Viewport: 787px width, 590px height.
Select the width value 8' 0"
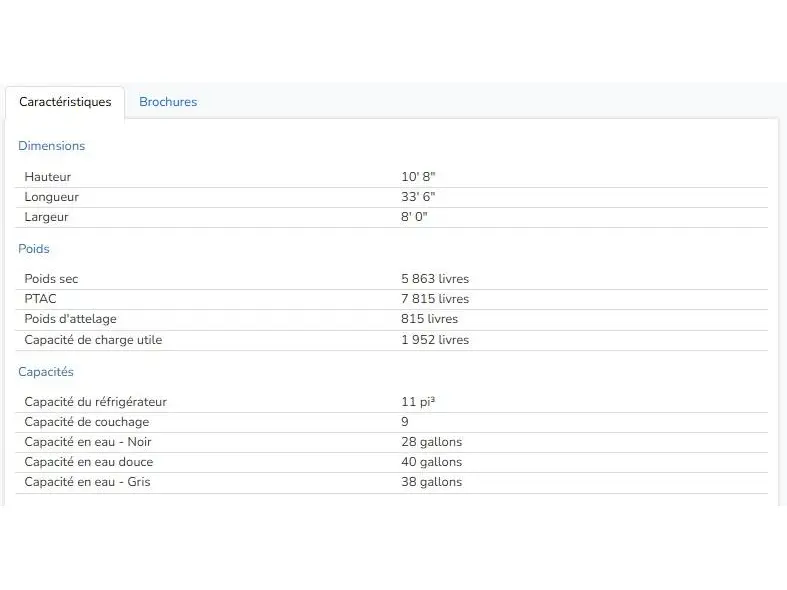[414, 217]
